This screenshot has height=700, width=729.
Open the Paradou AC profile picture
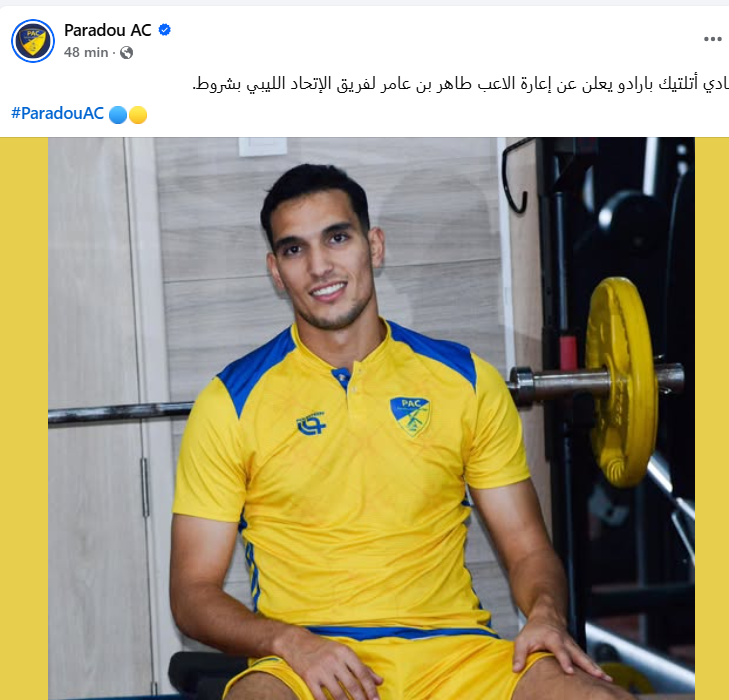click(33, 41)
